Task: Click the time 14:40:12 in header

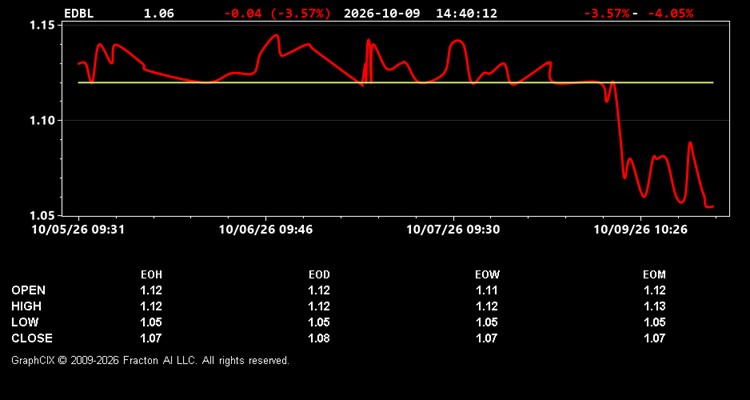Action: (x=466, y=13)
